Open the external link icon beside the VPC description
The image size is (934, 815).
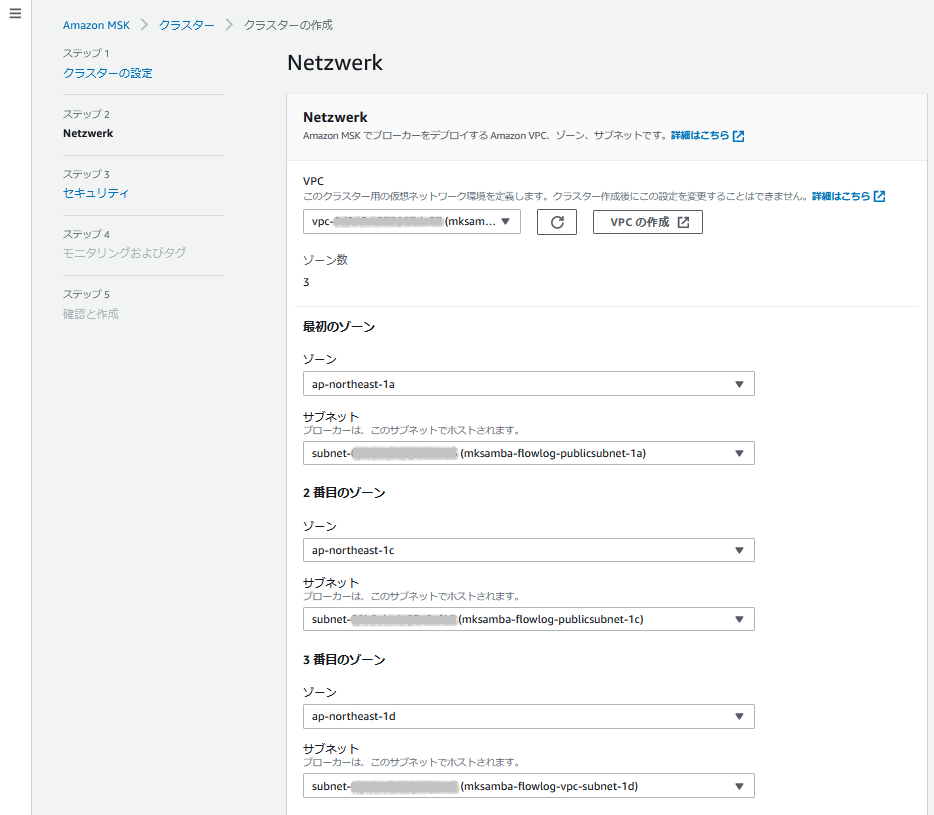(879, 196)
